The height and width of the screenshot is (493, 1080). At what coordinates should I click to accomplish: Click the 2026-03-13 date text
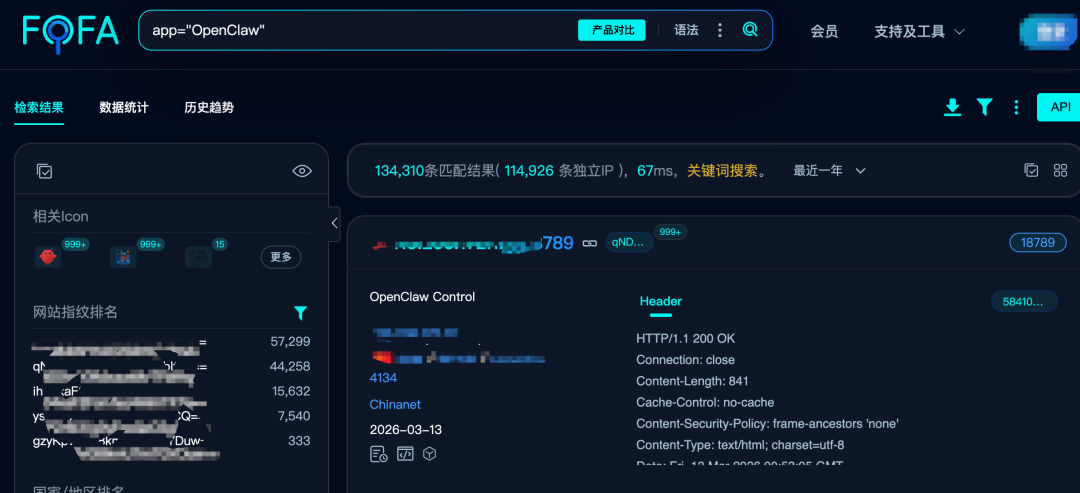point(406,430)
